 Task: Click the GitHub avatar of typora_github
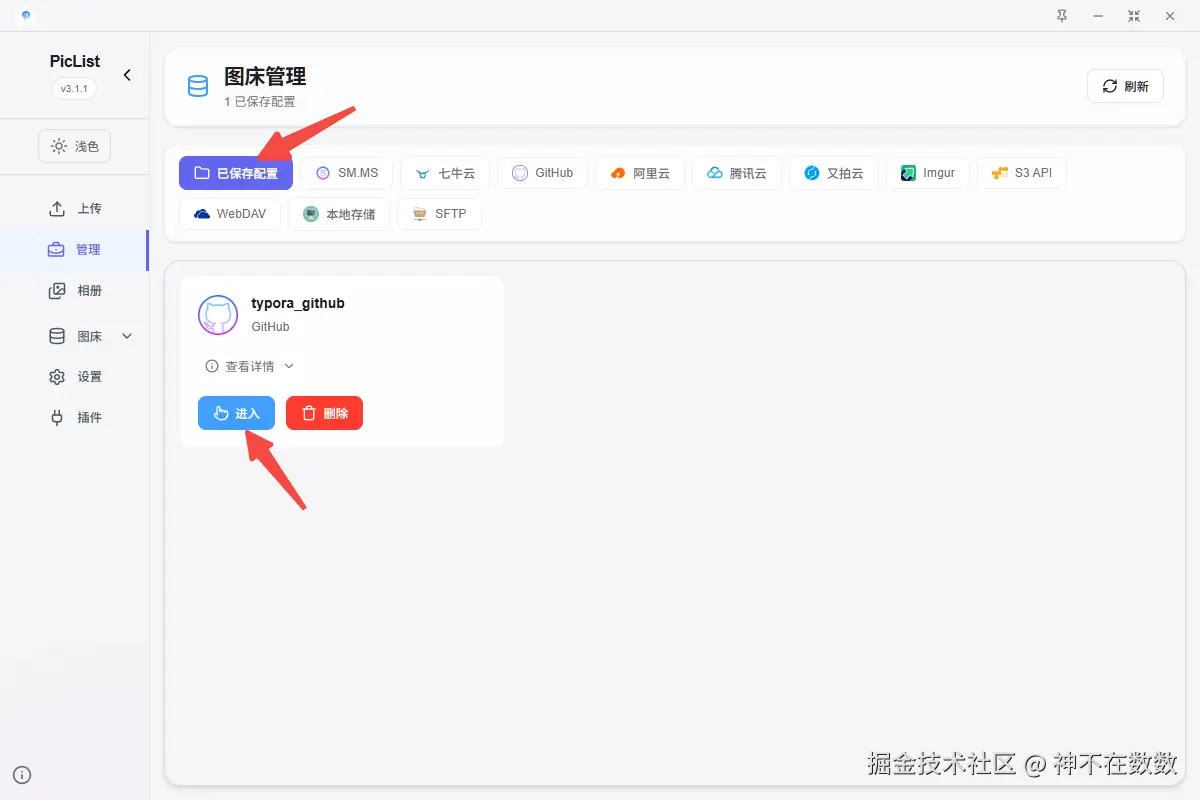point(218,315)
